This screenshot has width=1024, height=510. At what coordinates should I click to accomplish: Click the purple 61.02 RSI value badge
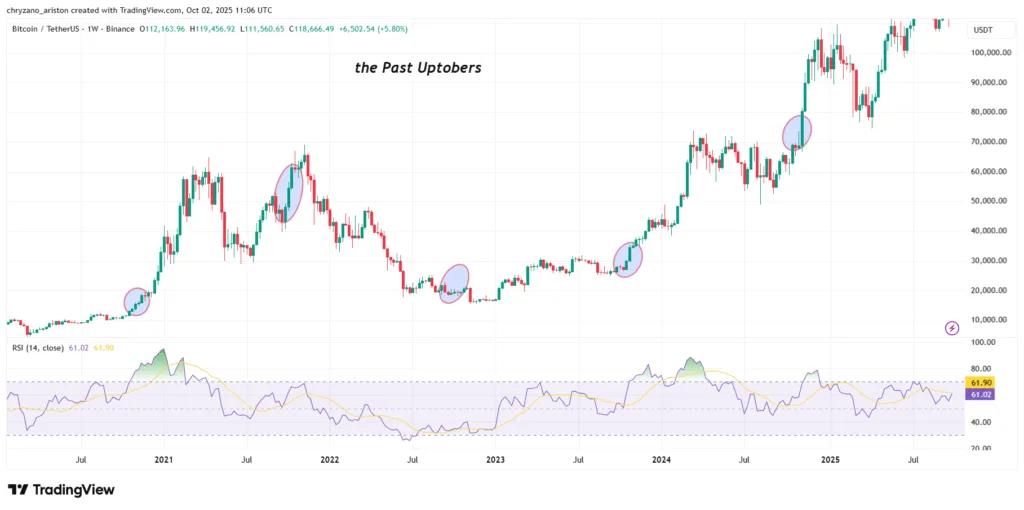pos(980,395)
